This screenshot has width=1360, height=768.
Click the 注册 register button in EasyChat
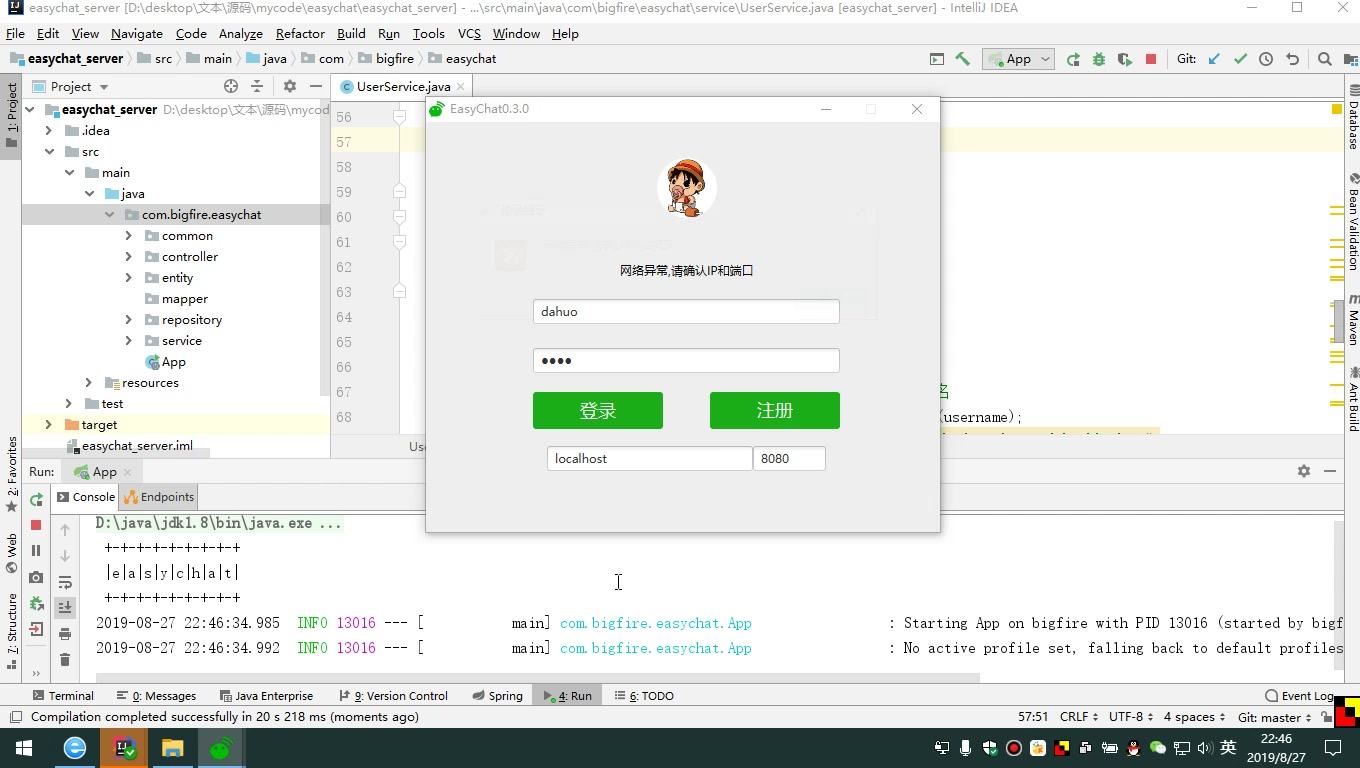(x=774, y=410)
